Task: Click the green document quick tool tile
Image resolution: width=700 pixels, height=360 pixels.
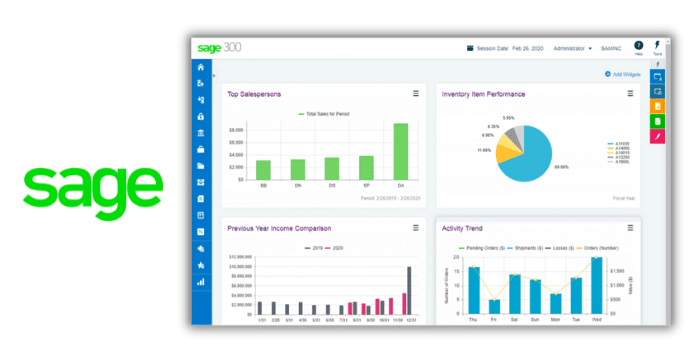Action: tap(658, 121)
